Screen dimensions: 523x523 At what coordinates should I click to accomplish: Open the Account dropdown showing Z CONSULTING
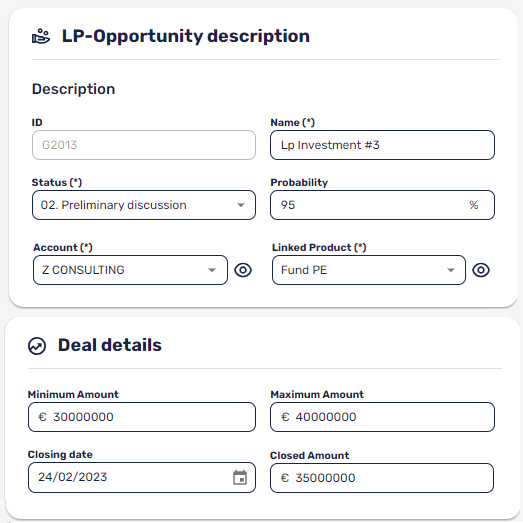pyautogui.click(x=130, y=270)
